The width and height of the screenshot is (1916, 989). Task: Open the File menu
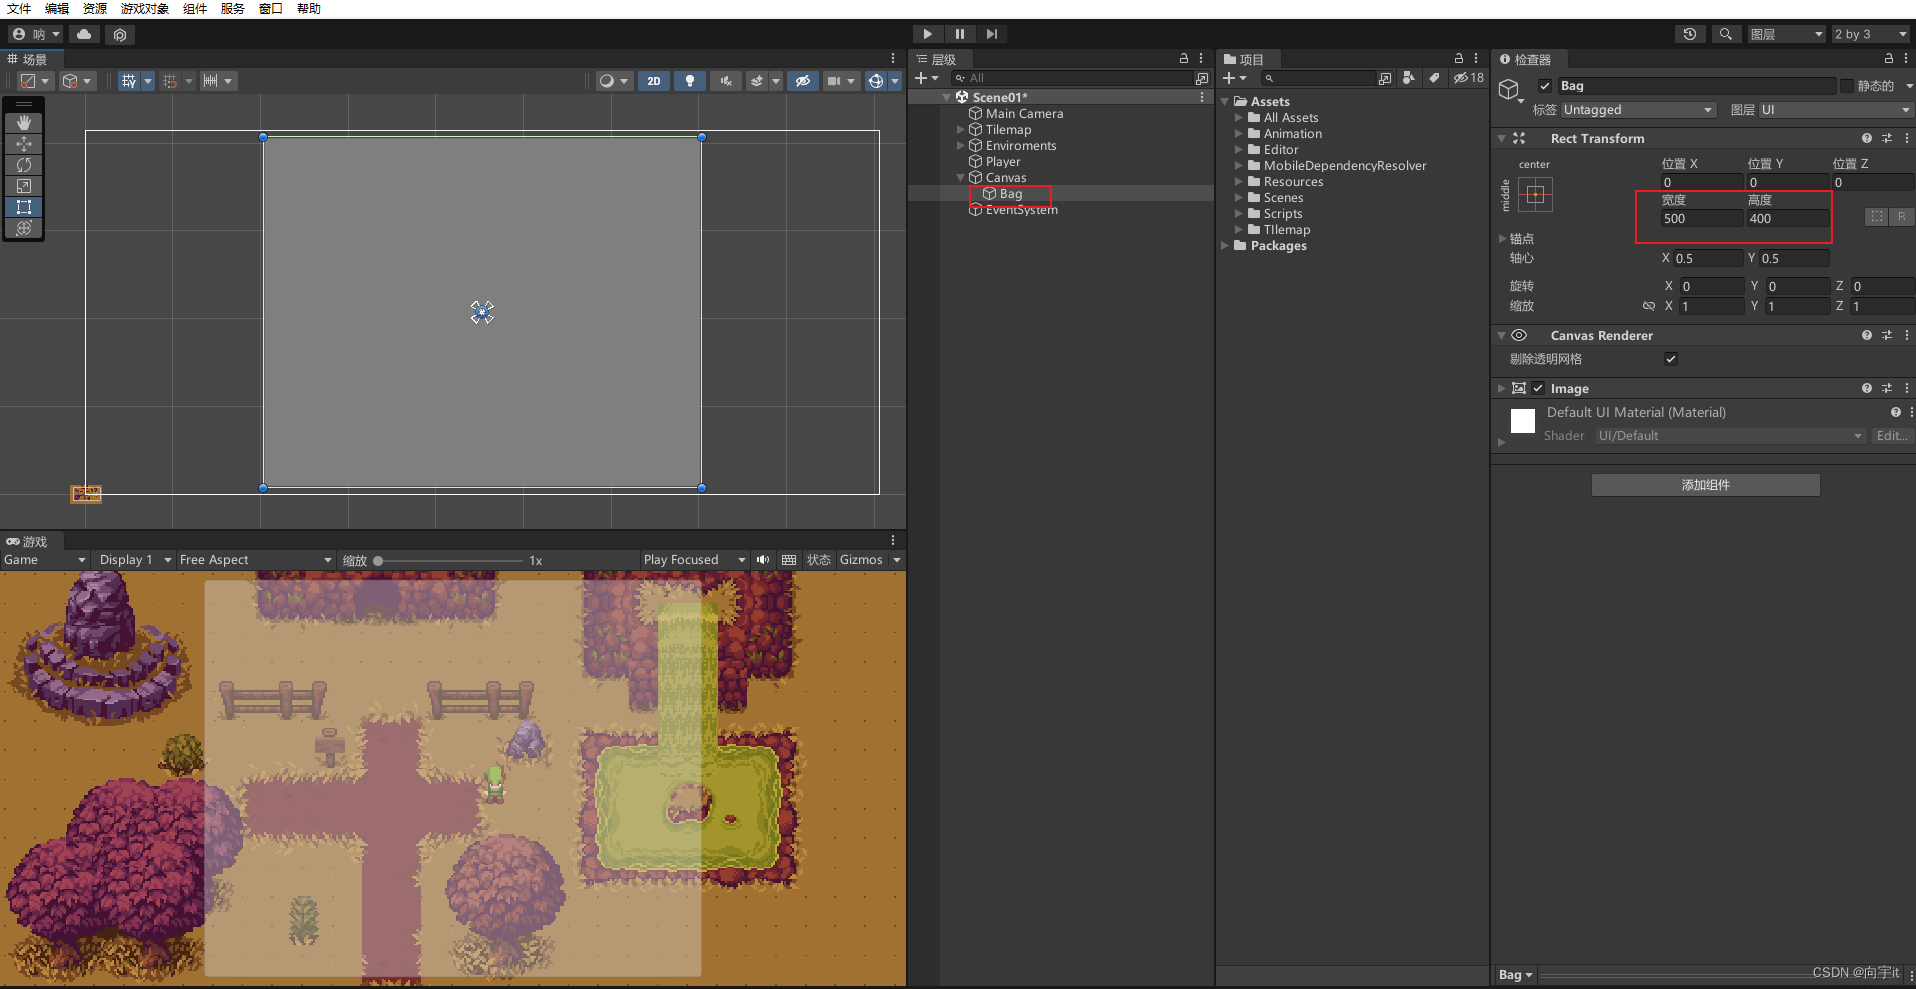(19, 9)
